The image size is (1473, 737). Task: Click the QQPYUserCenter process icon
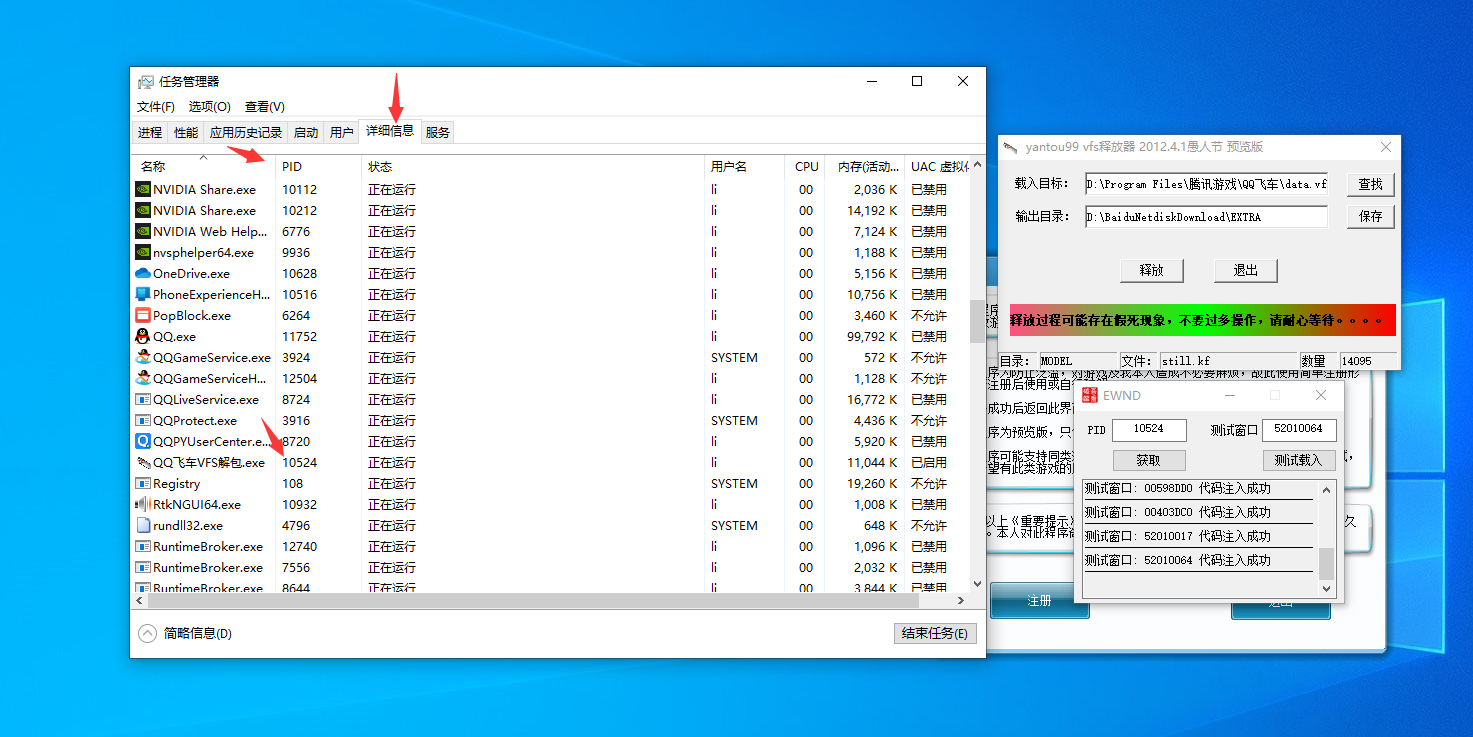click(142, 441)
